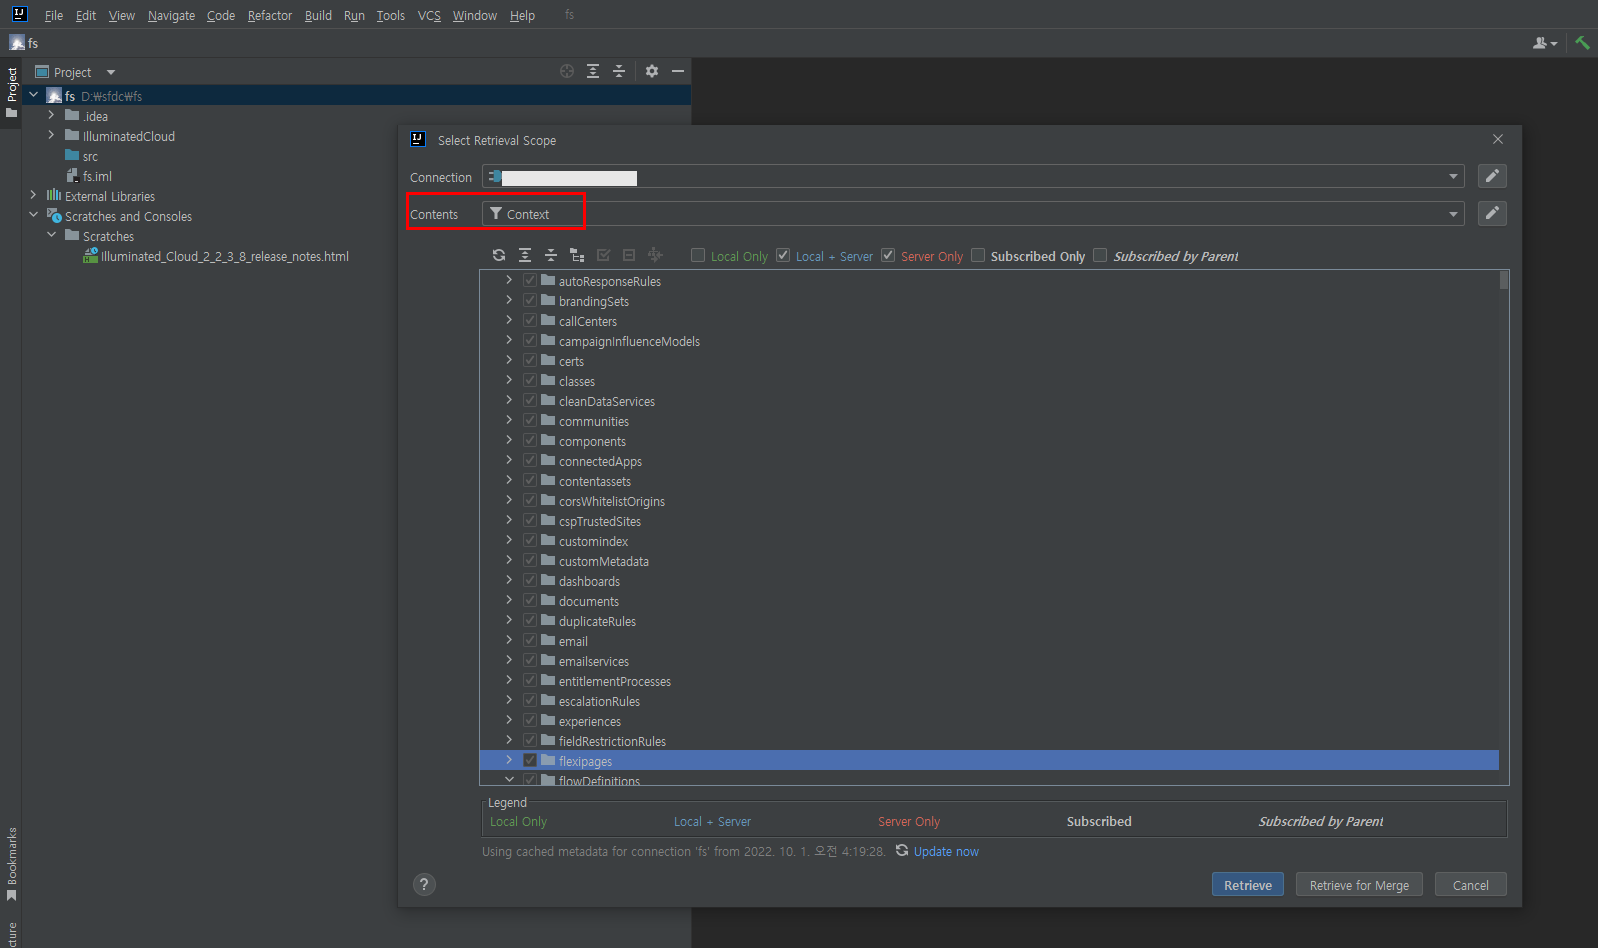This screenshot has height=948, width=1598.
Task: Open the Bookmarks side tool window
Action: 12,864
